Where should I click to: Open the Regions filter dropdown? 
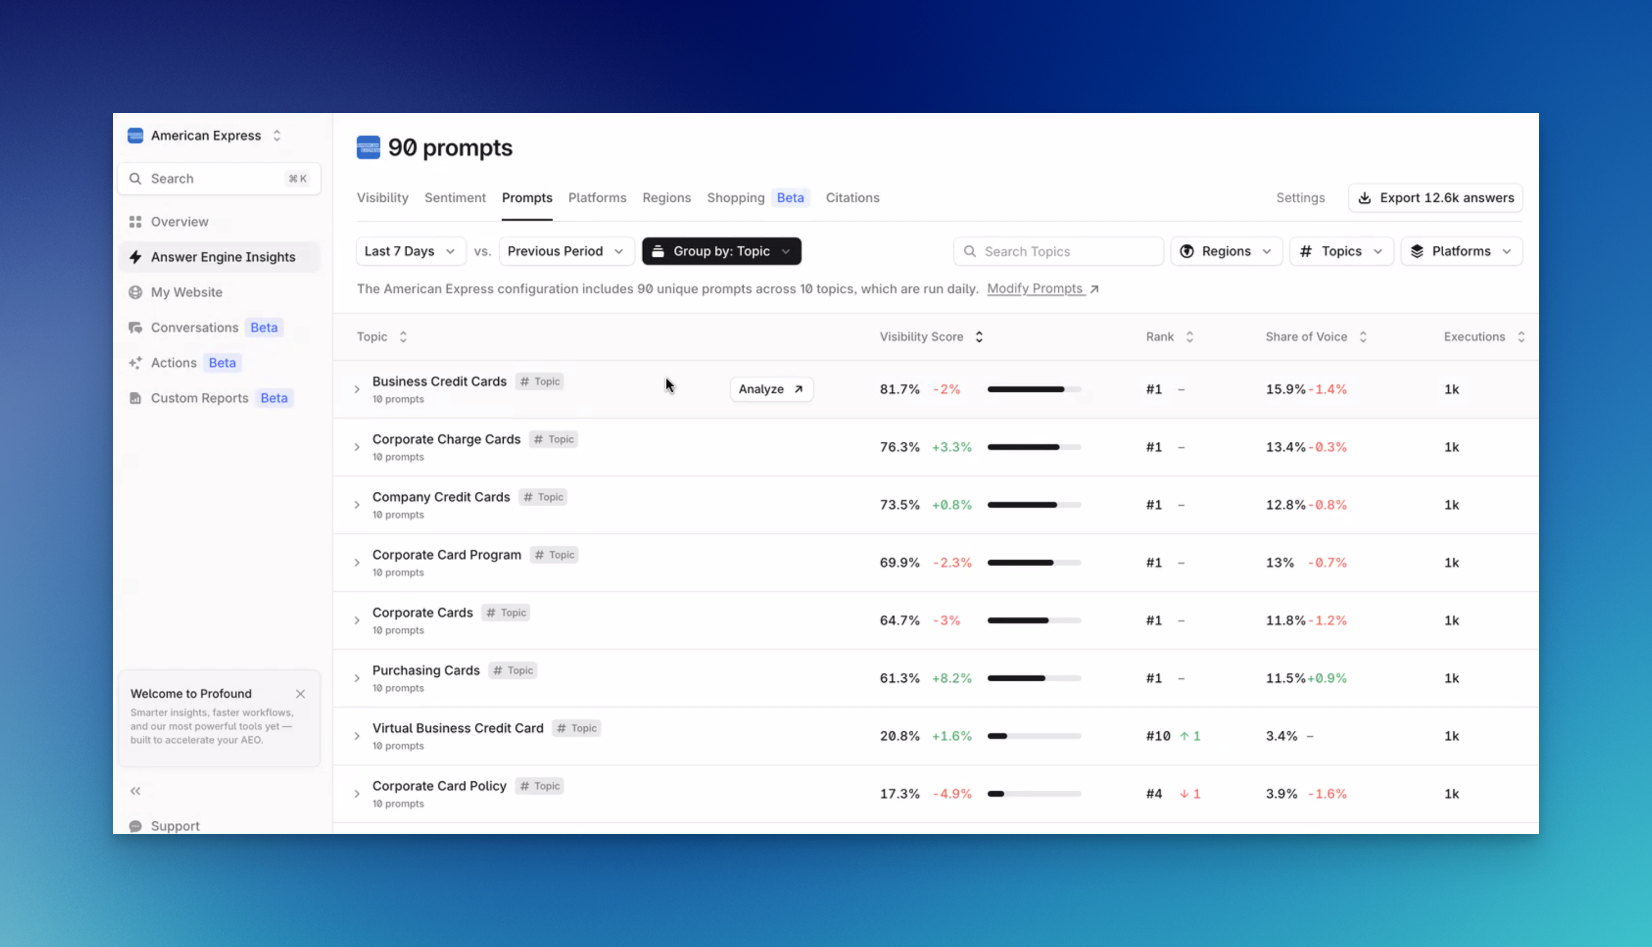pyautogui.click(x=1226, y=252)
